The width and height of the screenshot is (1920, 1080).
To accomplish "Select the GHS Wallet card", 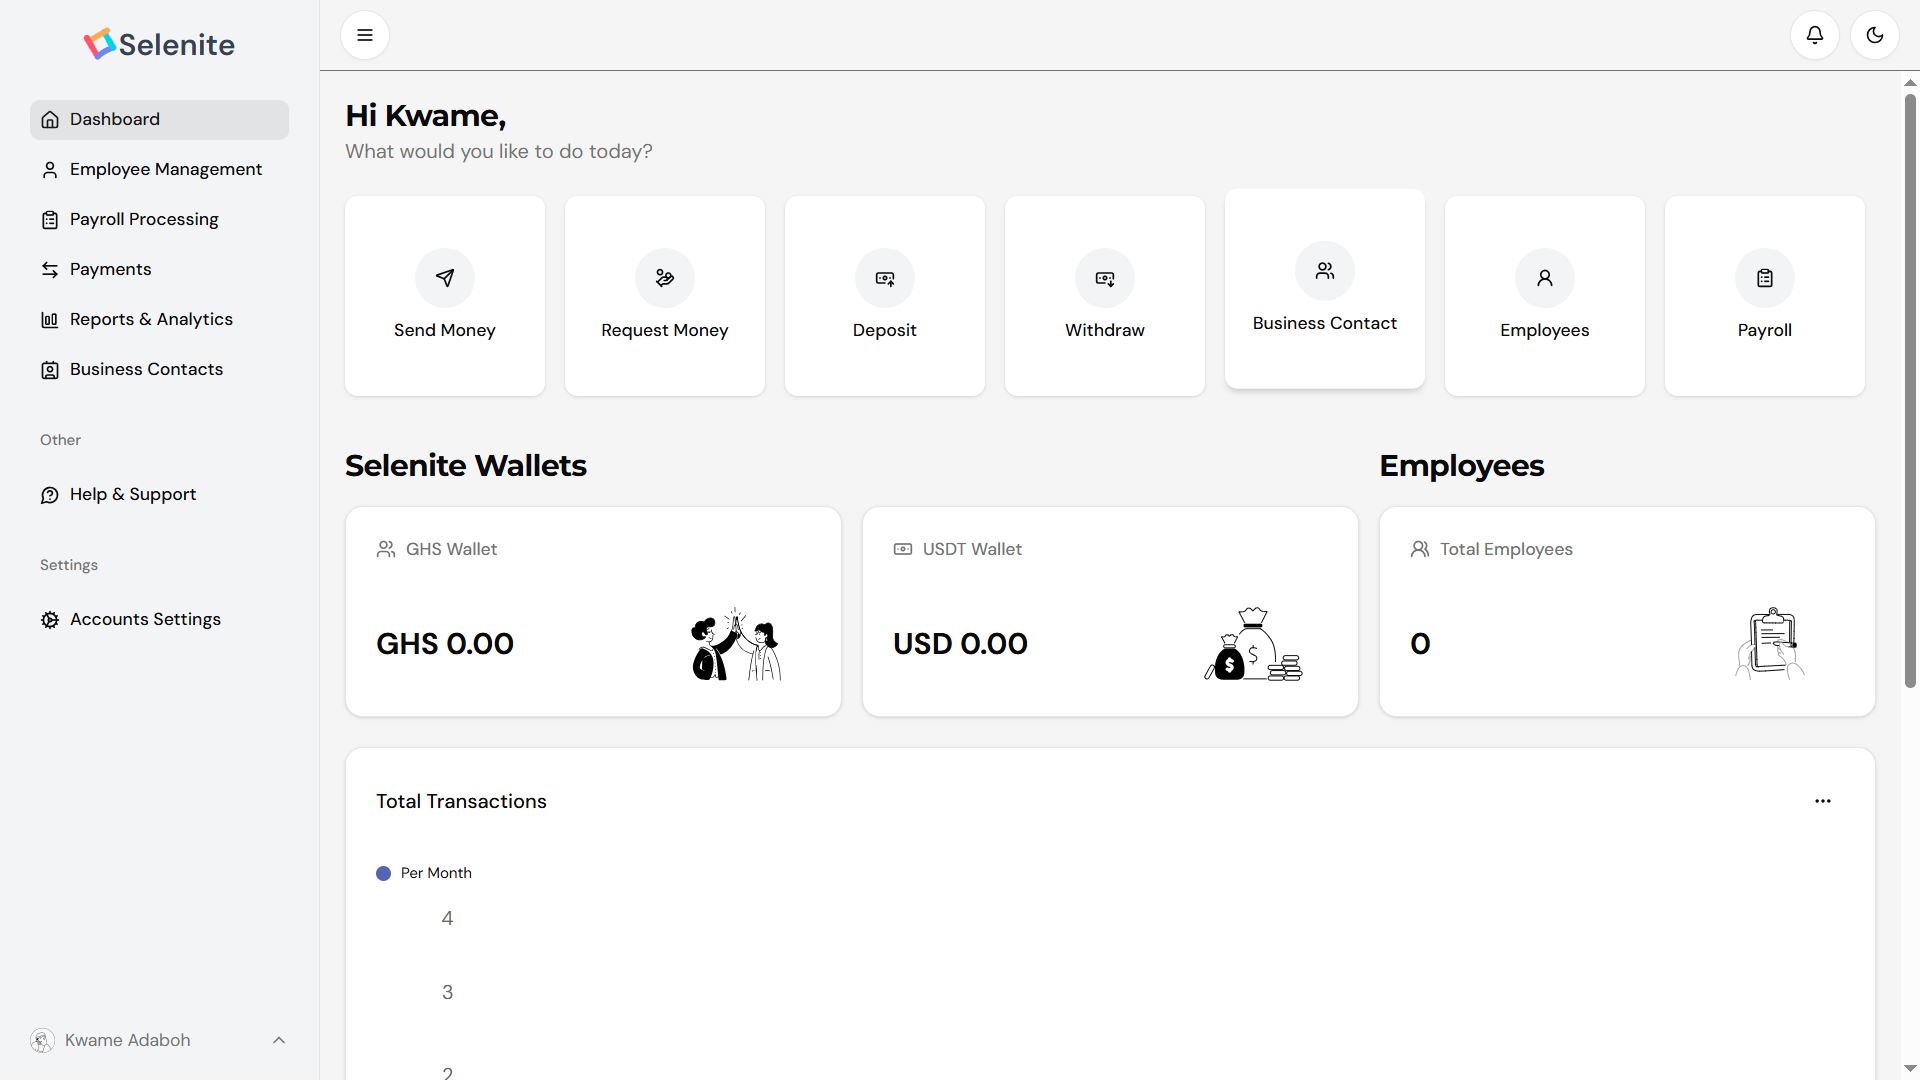I will (x=593, y=612).
